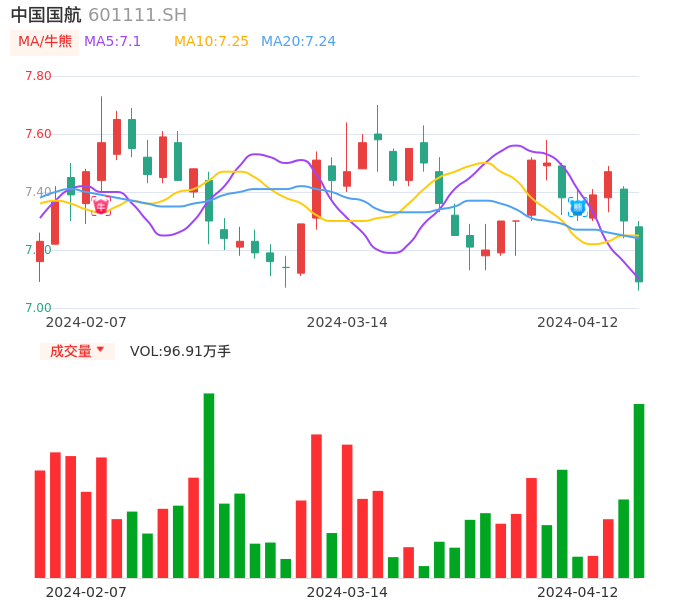Click the MA5:7.1 legend label
686x606 pixels.
click(112, 42)
